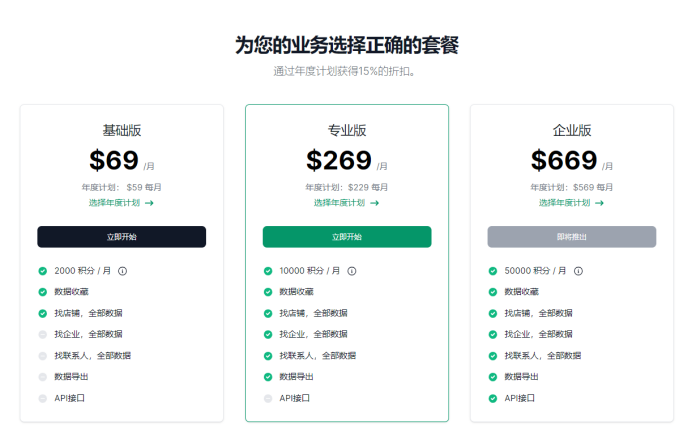Click 找联系人，全部数据 feature in 基础版

tap(93, 356)
